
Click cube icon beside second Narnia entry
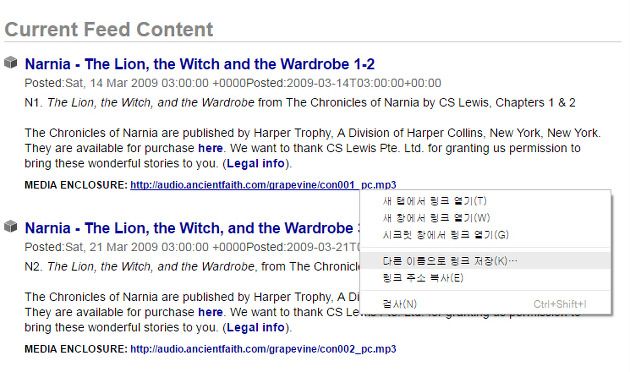pos(11,227)
